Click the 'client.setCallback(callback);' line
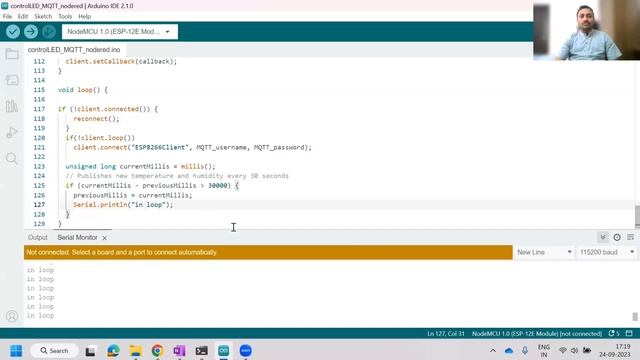This screenshot has height=360, width=640. (121, 62)
